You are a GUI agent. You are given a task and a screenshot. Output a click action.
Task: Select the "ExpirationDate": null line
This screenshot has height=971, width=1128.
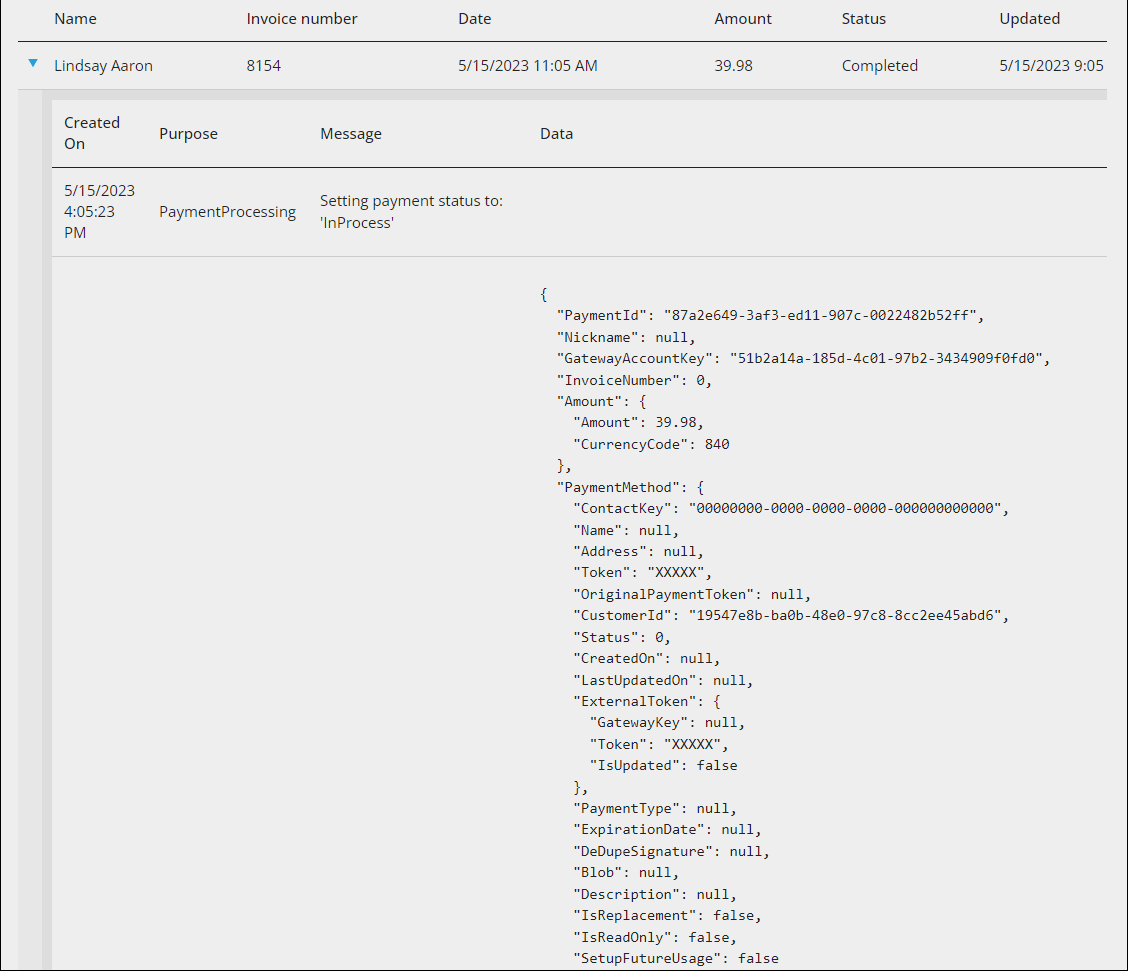667,829
